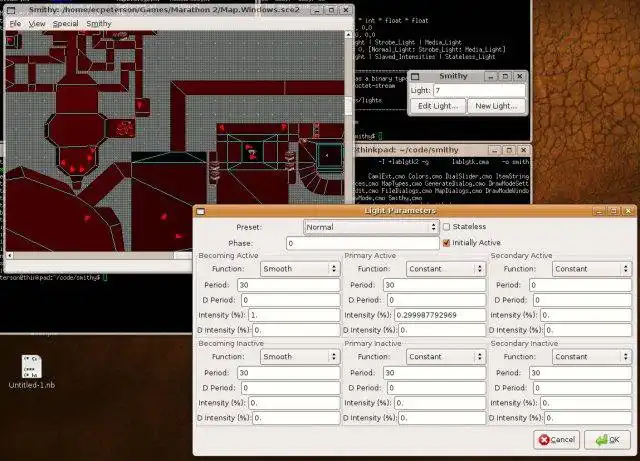Click map view scroll left arrow
Image resolution: width=640 pixels, height=461 pixels.
coord(9,256)
